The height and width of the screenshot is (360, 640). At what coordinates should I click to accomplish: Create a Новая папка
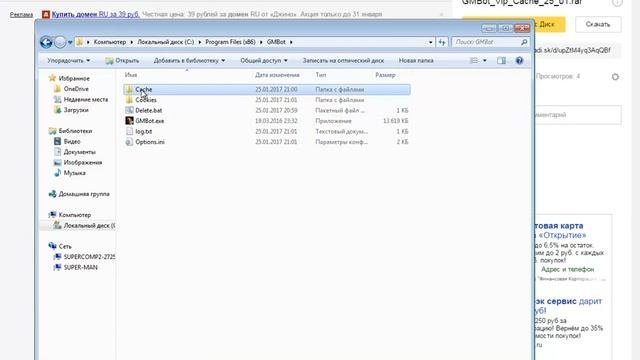pyautogui.click(x=416, y=60)
